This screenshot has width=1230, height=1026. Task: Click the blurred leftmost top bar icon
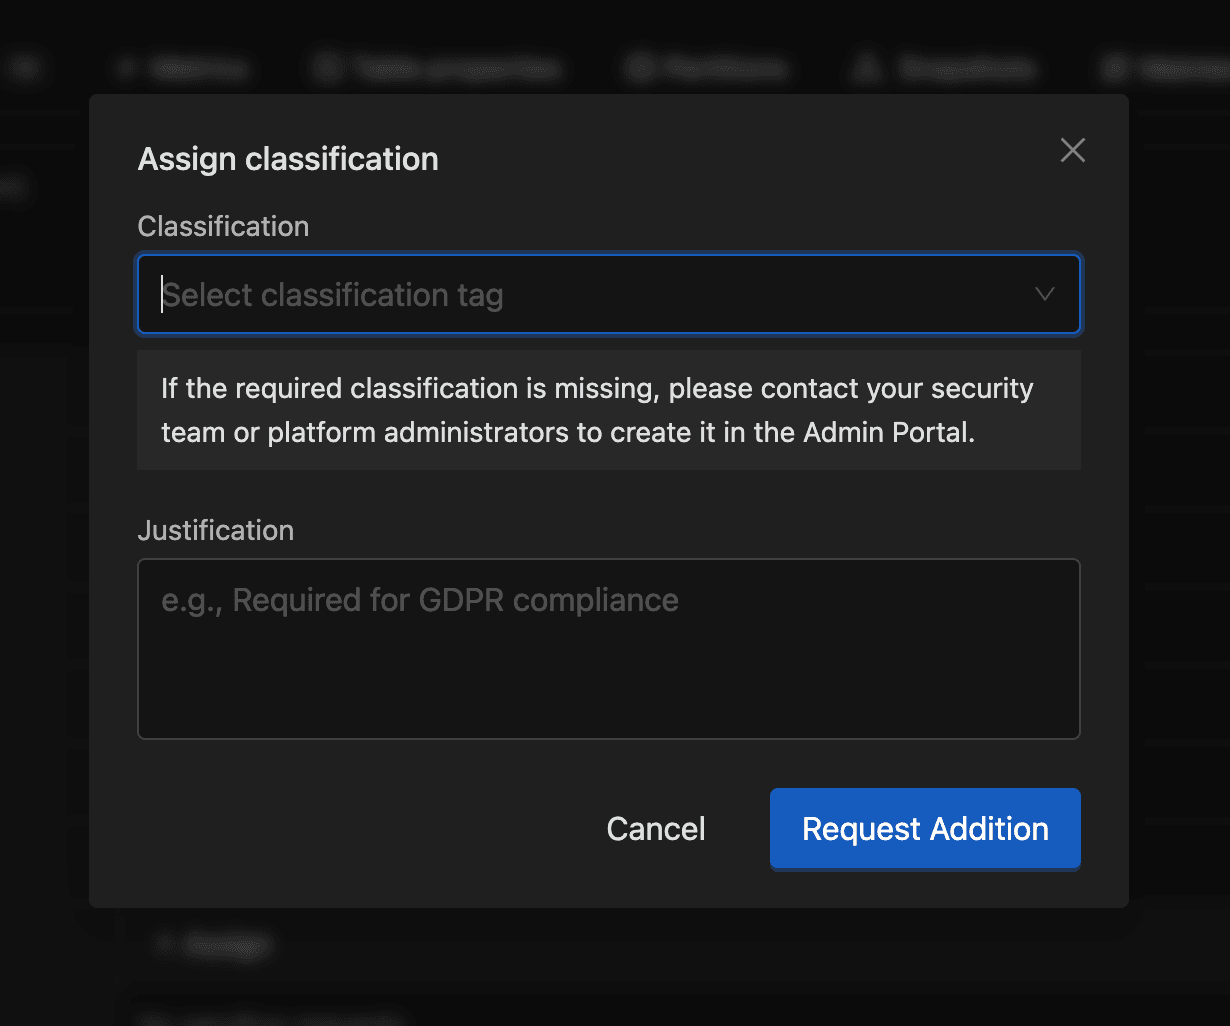pyautogui.click(x=25, y=68)
